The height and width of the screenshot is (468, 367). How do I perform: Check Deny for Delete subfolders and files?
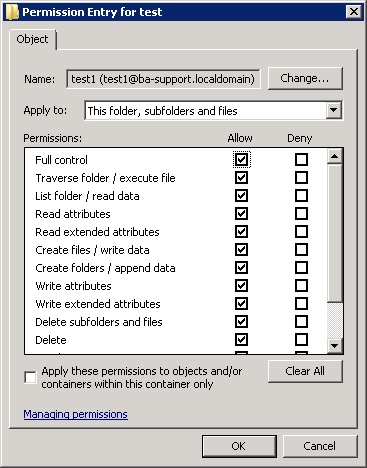(x=301, y=322)
